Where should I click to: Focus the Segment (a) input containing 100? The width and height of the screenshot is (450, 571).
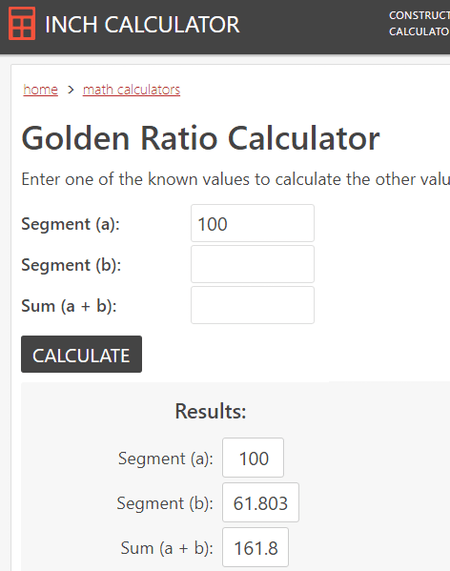click(253, 223)
